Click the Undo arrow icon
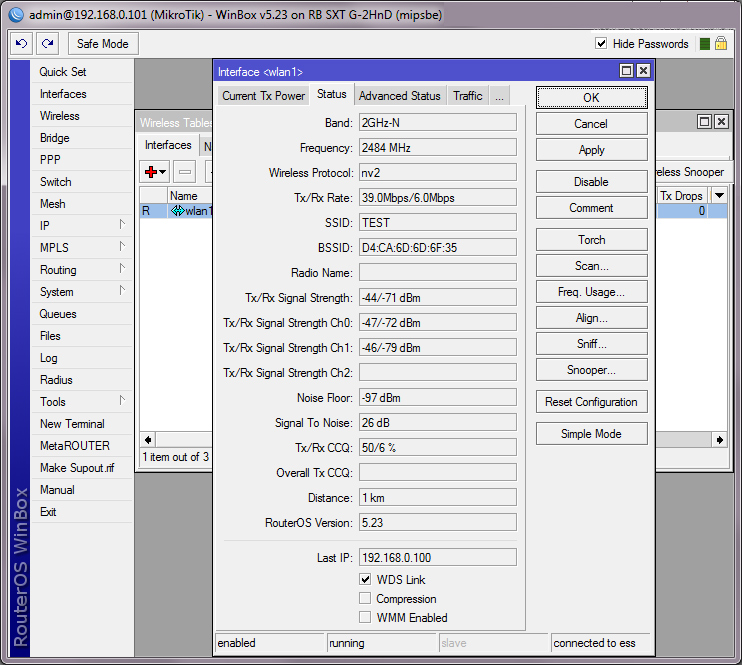This screenshot has height=665, width=742. click(x=21, y=44)
